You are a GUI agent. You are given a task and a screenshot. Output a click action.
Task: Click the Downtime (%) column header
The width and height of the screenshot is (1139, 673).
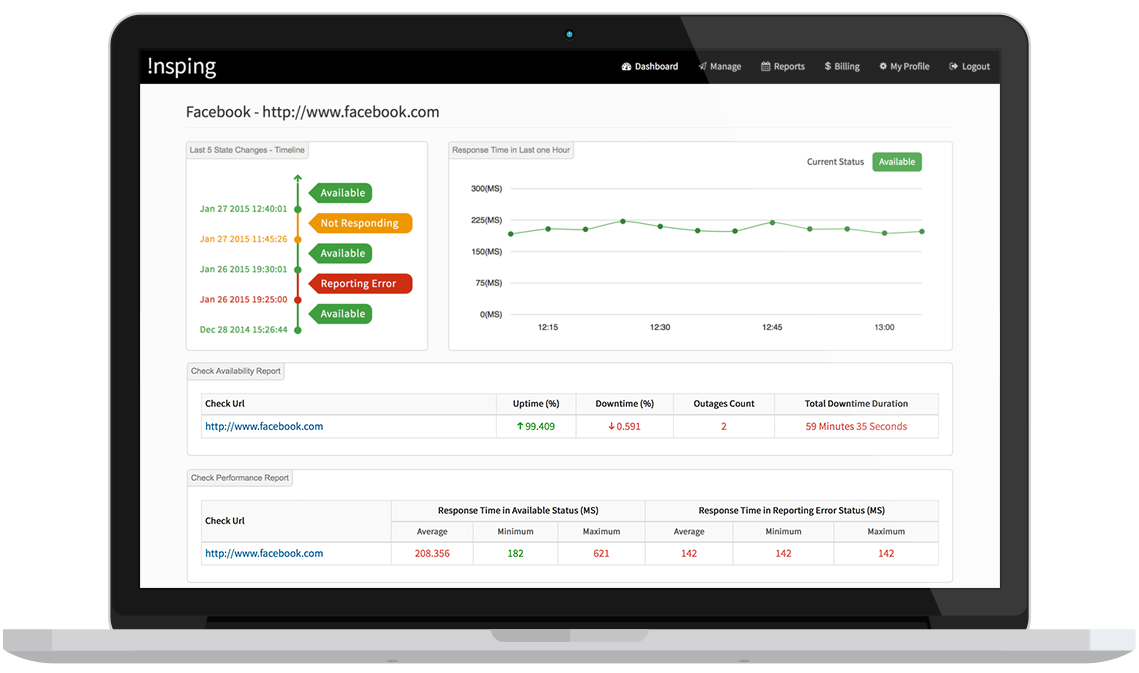point(625,403)
